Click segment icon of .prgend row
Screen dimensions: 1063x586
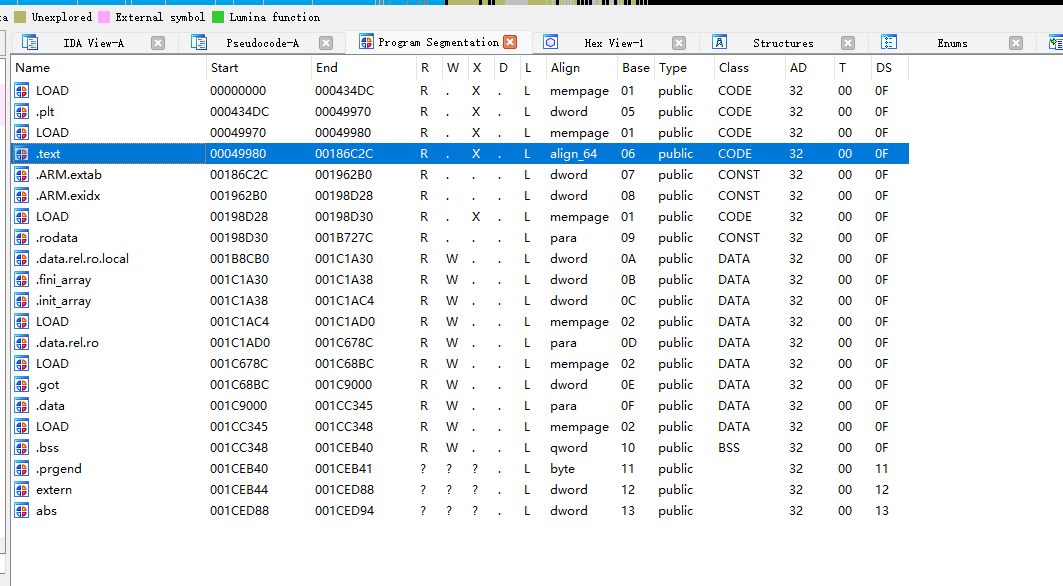(x=22, y=469)
